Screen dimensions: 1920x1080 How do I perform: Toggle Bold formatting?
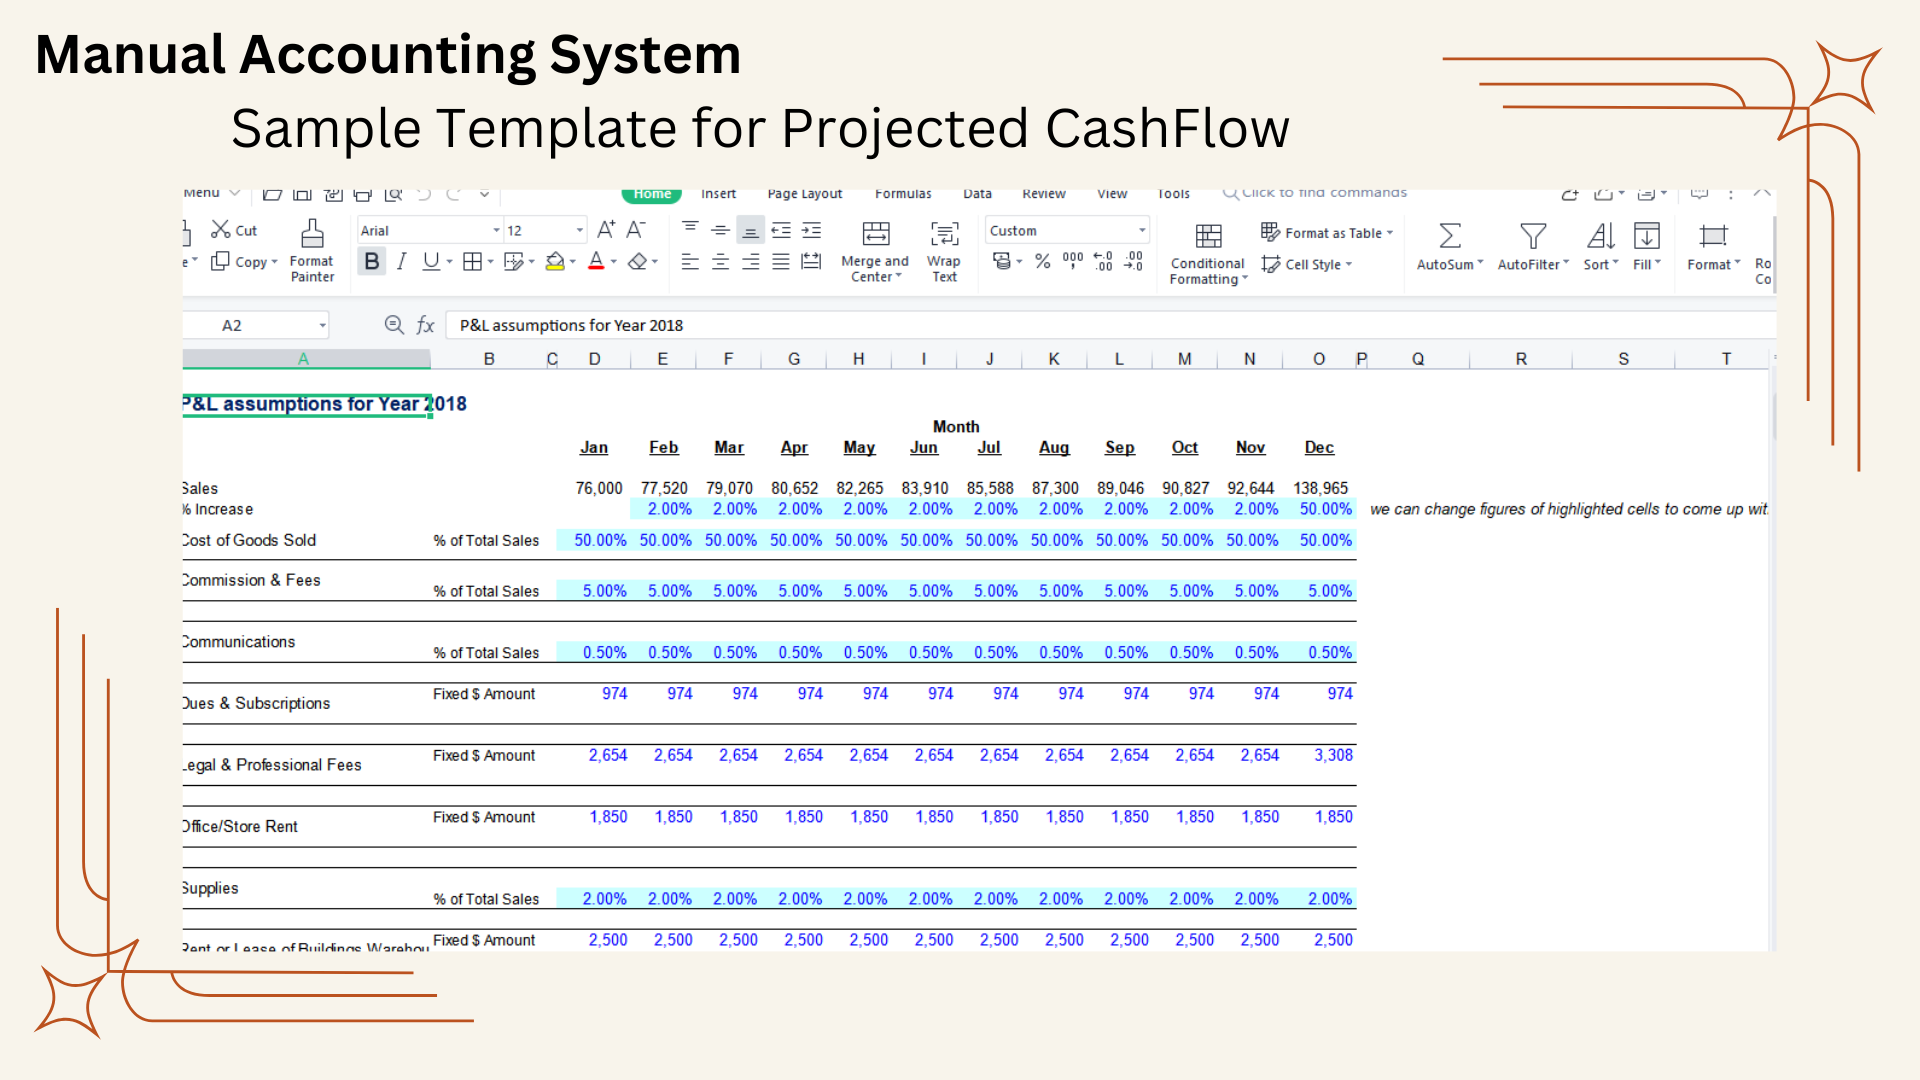coord(372,261)
